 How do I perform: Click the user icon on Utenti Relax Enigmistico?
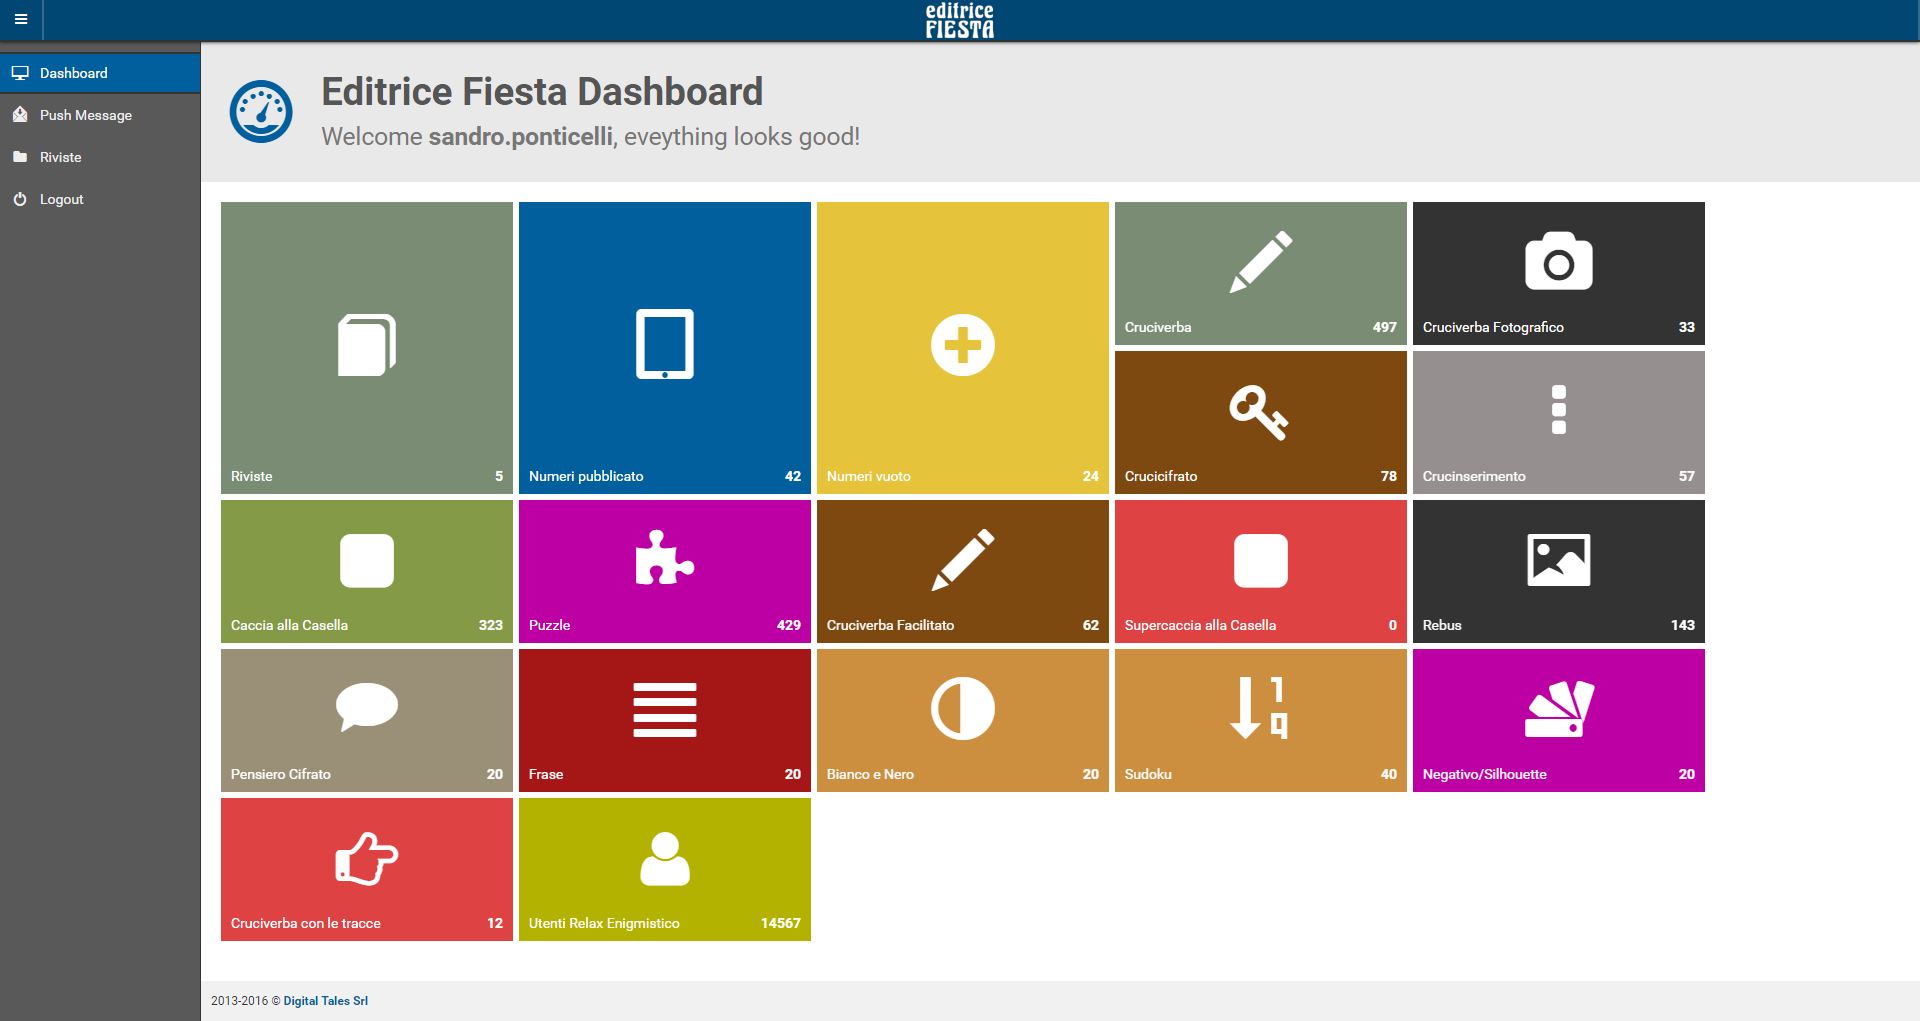[x=665, y=858]
